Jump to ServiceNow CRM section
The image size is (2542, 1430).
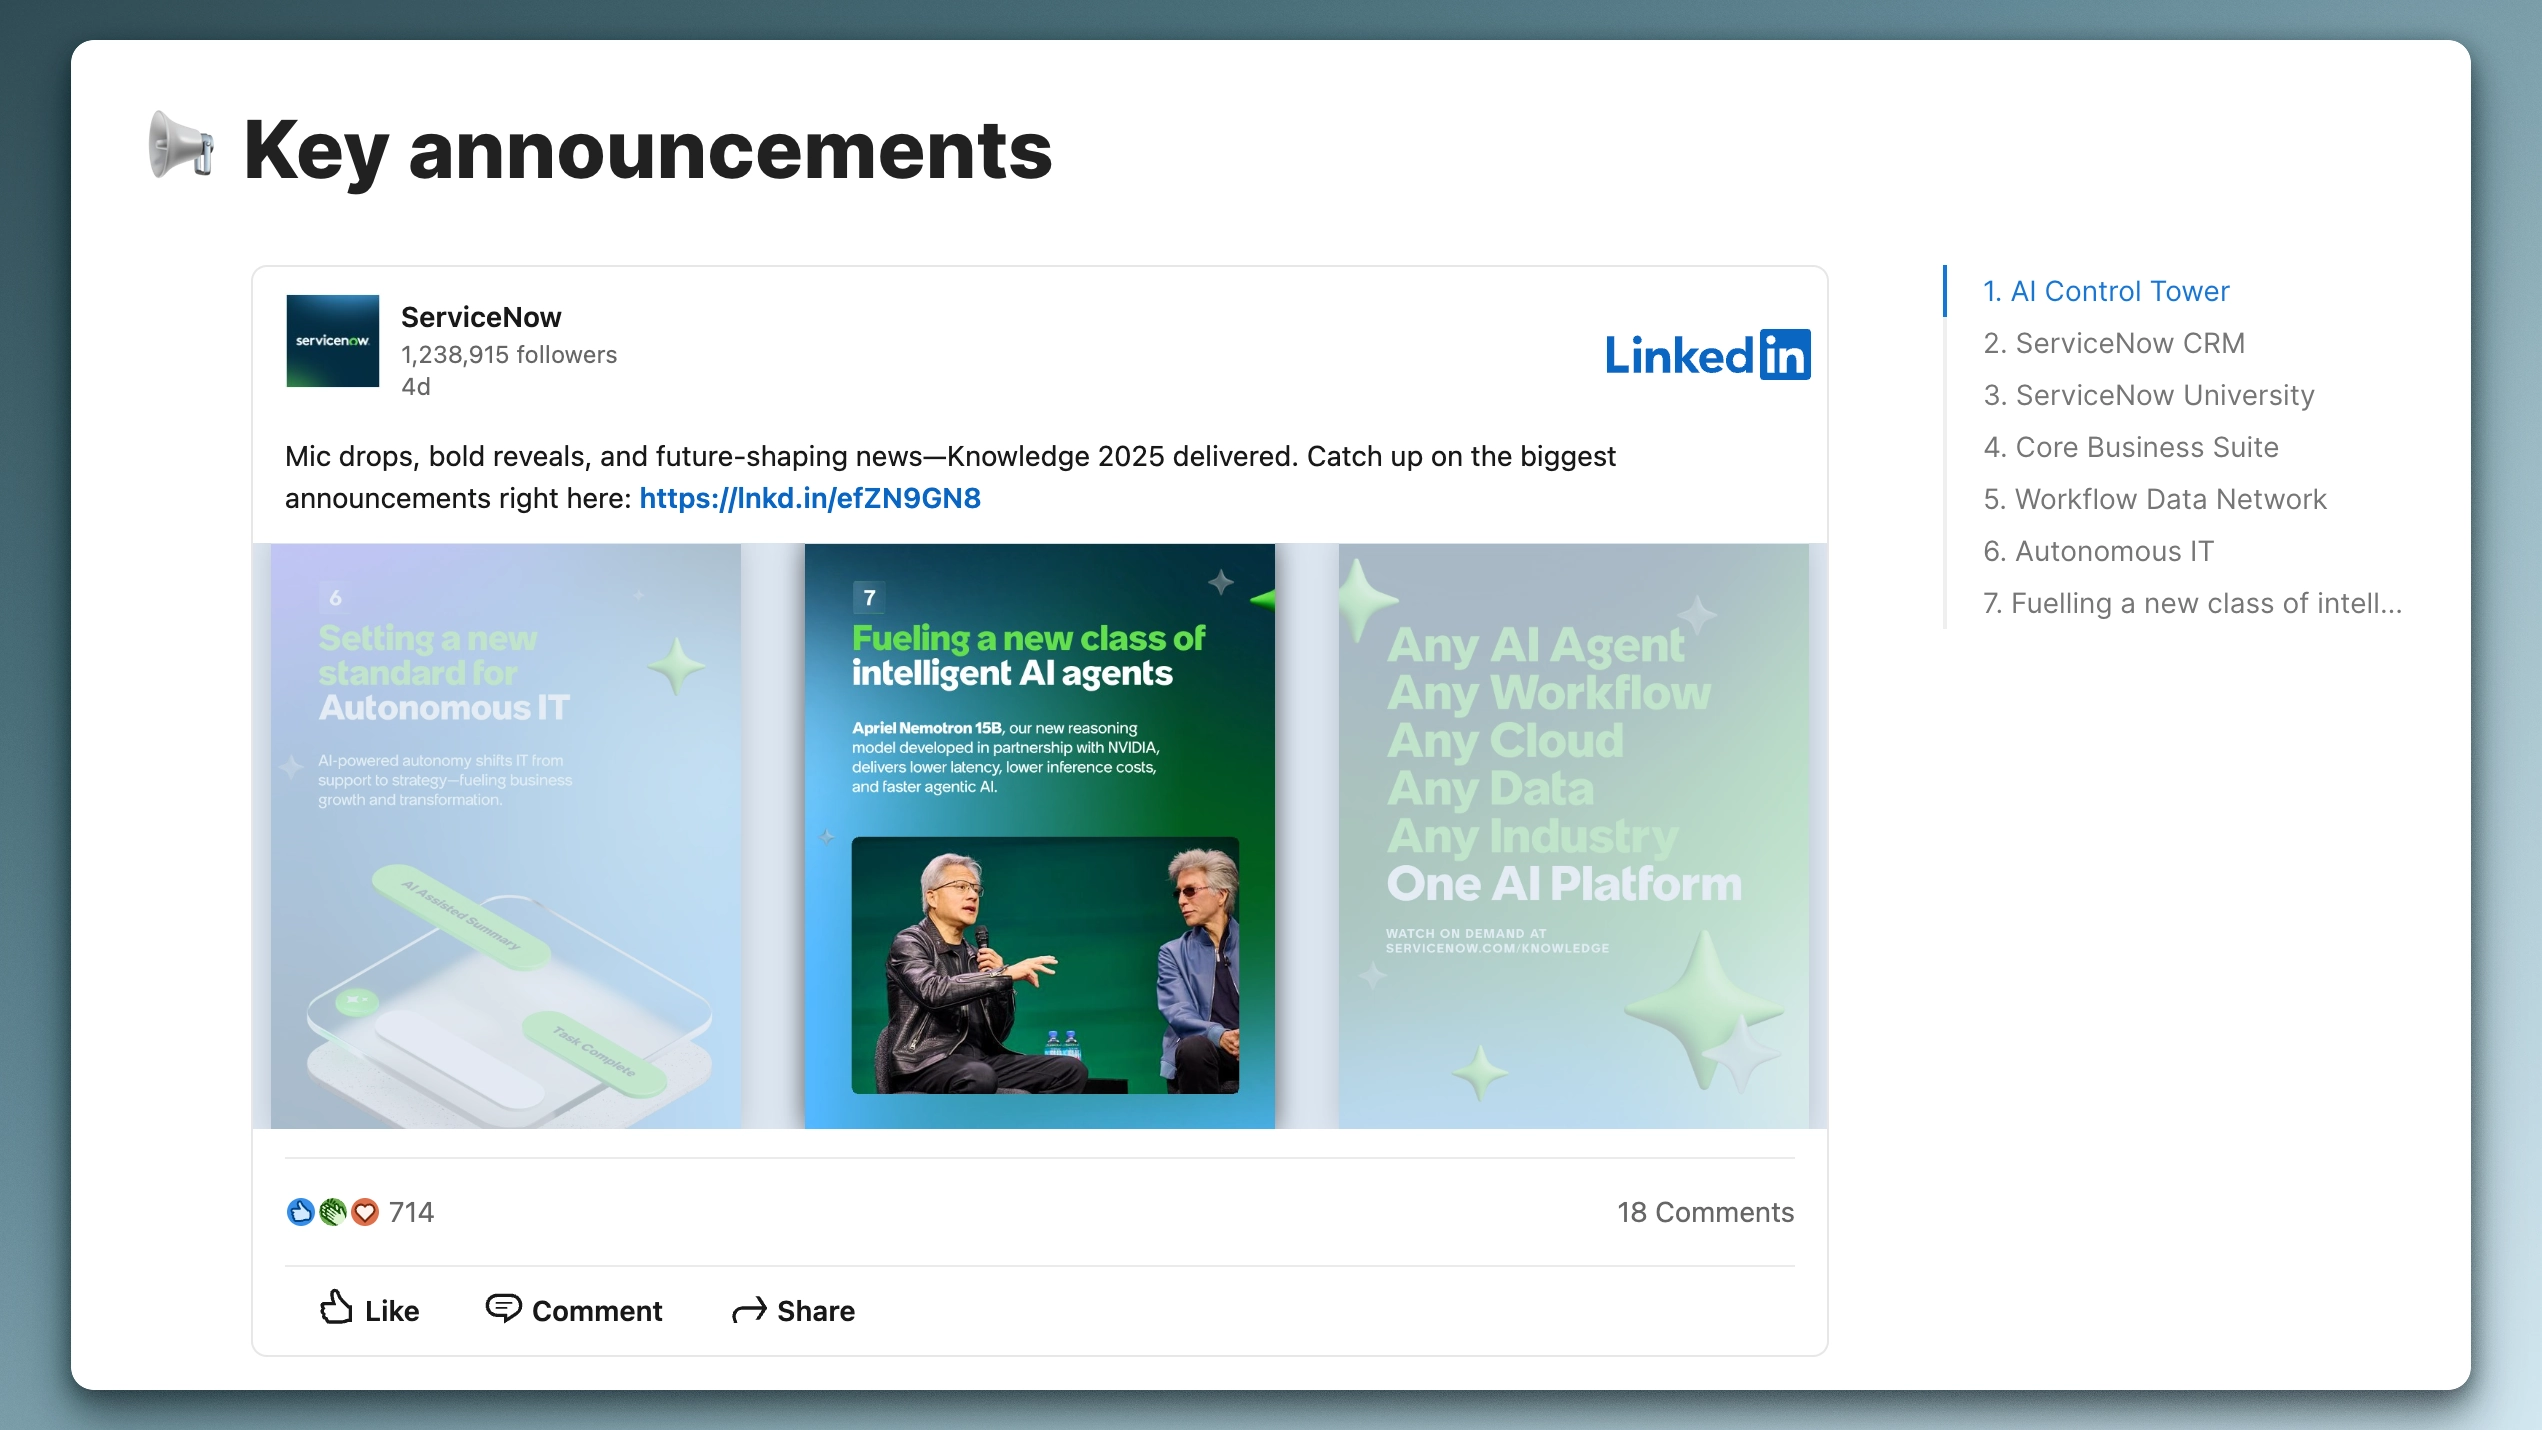(2112, 343)
